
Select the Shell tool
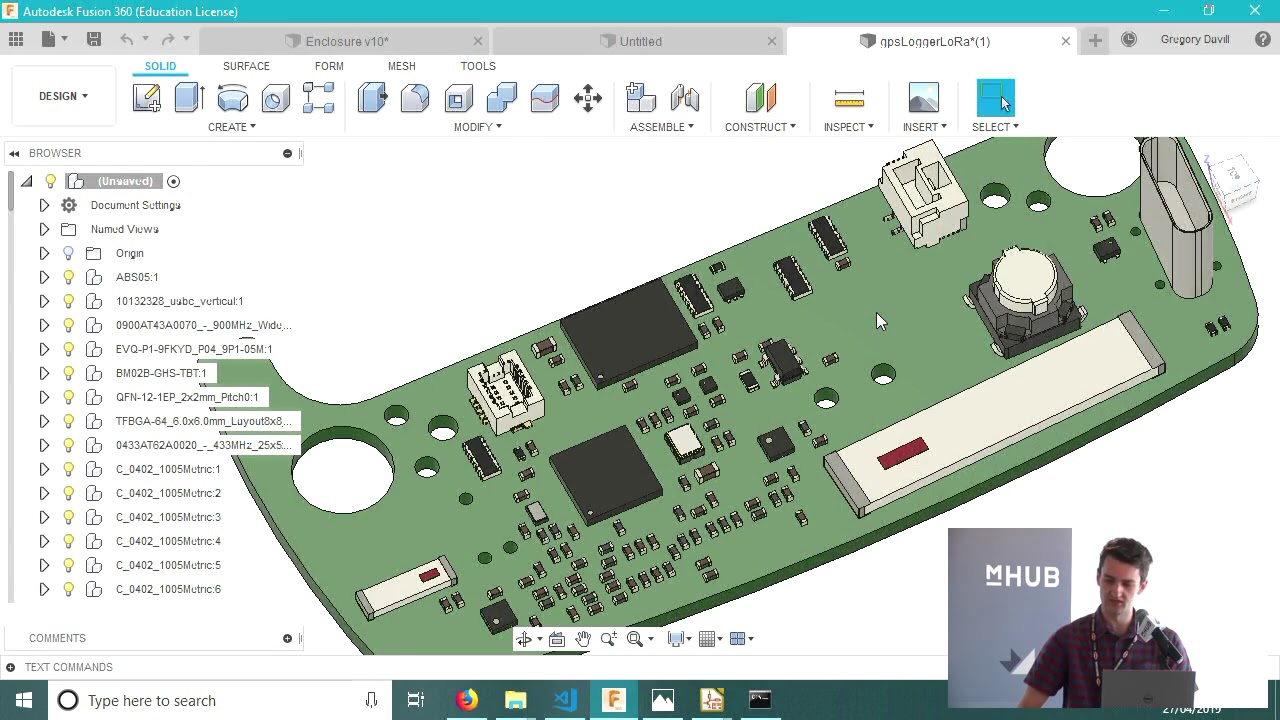click(x=458, y=98)
